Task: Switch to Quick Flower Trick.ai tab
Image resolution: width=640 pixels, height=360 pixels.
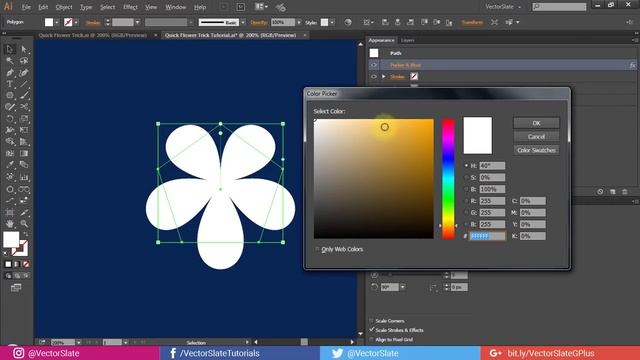Action: pos(93,36)
